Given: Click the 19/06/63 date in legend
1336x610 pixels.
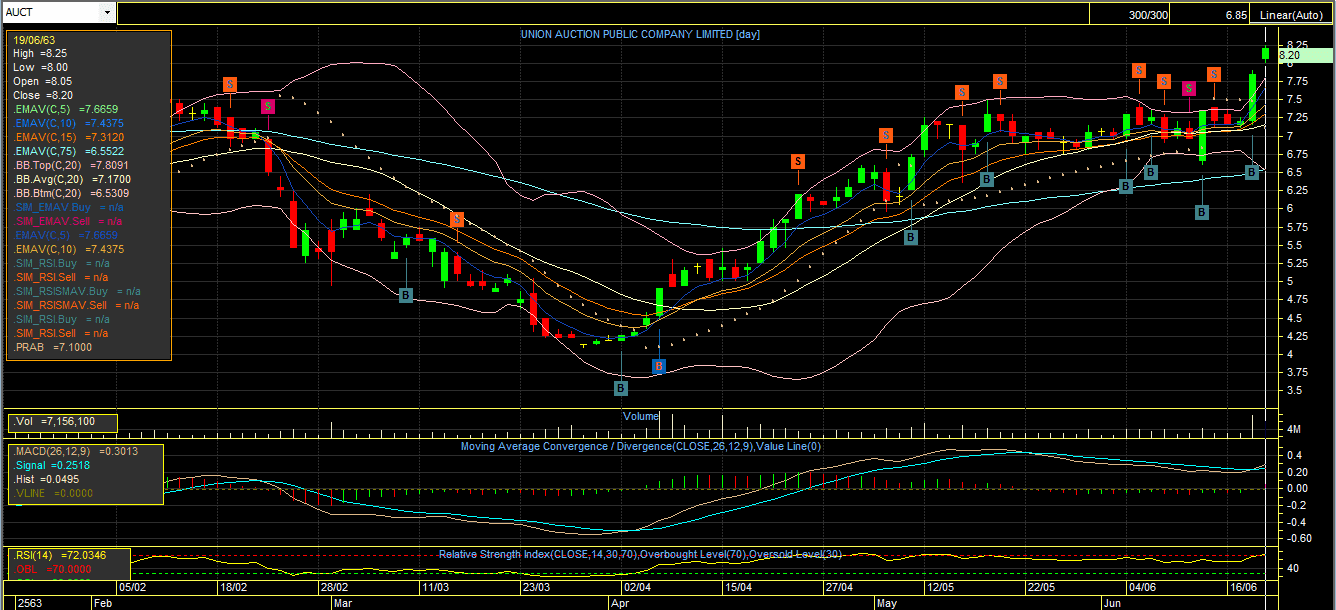Looking at the screenshot, I should coord(34,40).
